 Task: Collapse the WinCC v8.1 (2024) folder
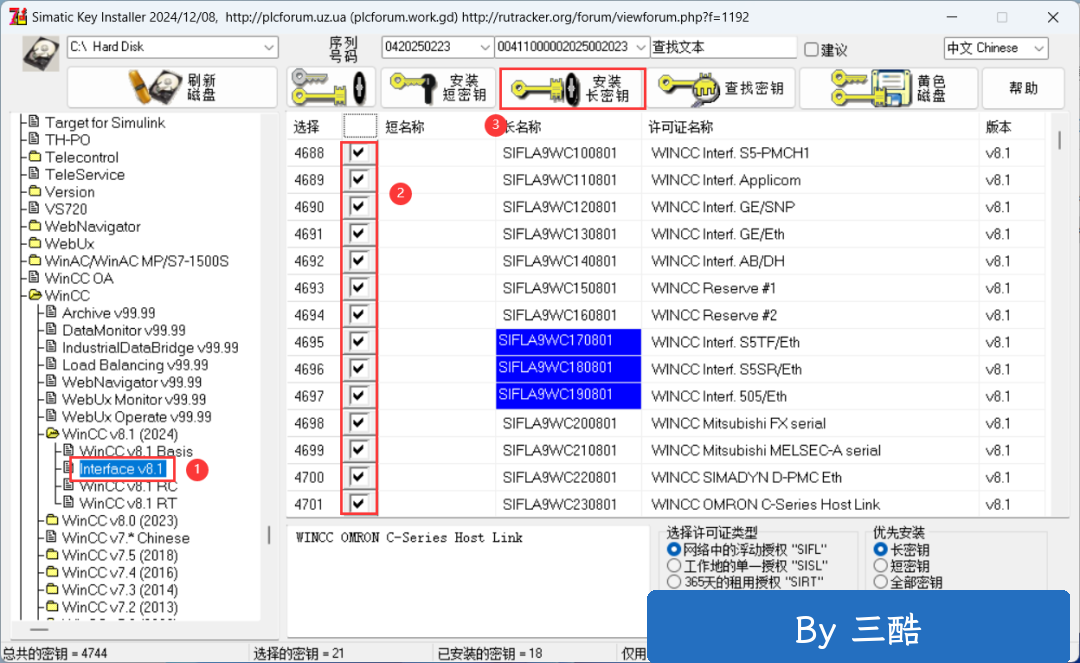tap(52, 434)
